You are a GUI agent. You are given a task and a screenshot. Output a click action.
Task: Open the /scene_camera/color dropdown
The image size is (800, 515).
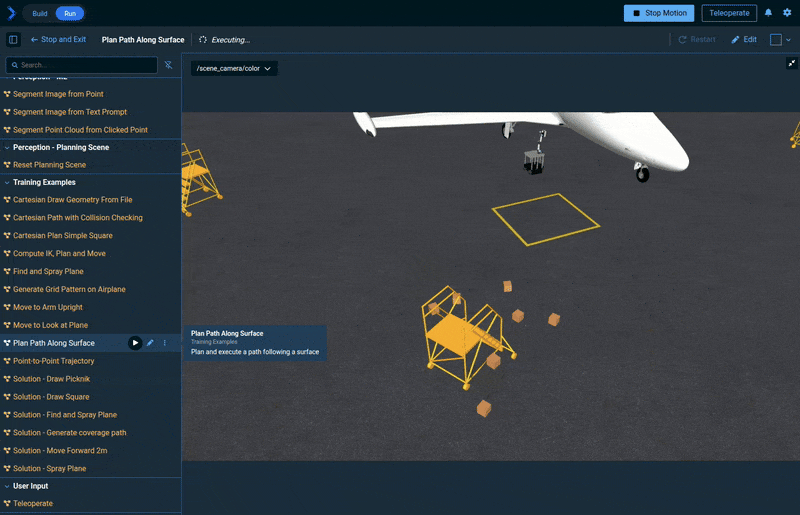(234, 68)
